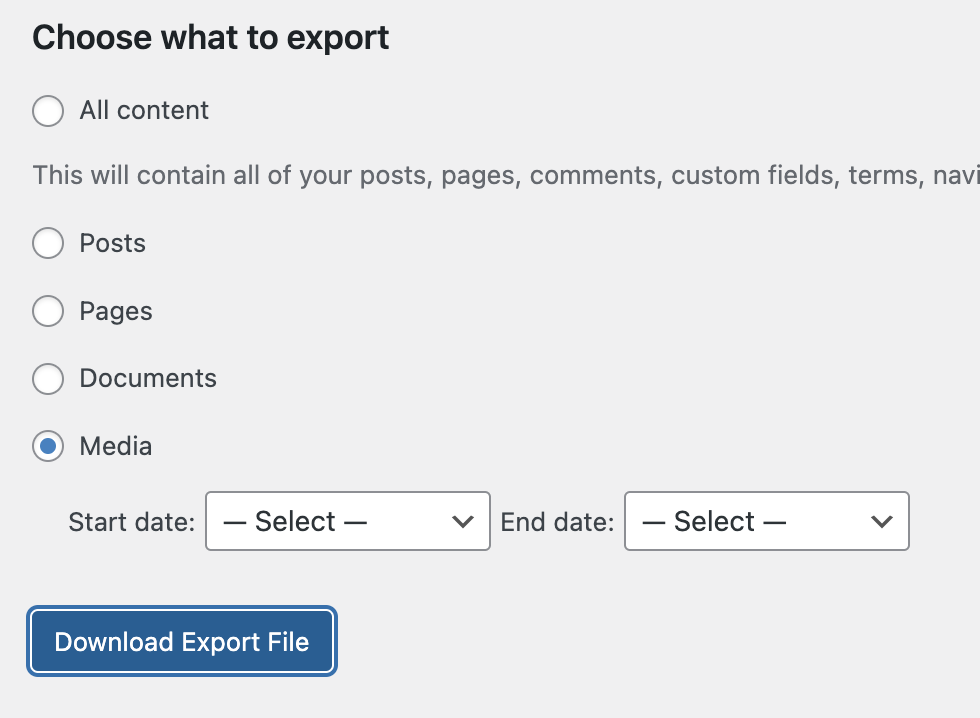Click the "Choose what to export" heading
Viewport: 980px width, 718px height.
(210, 37)
